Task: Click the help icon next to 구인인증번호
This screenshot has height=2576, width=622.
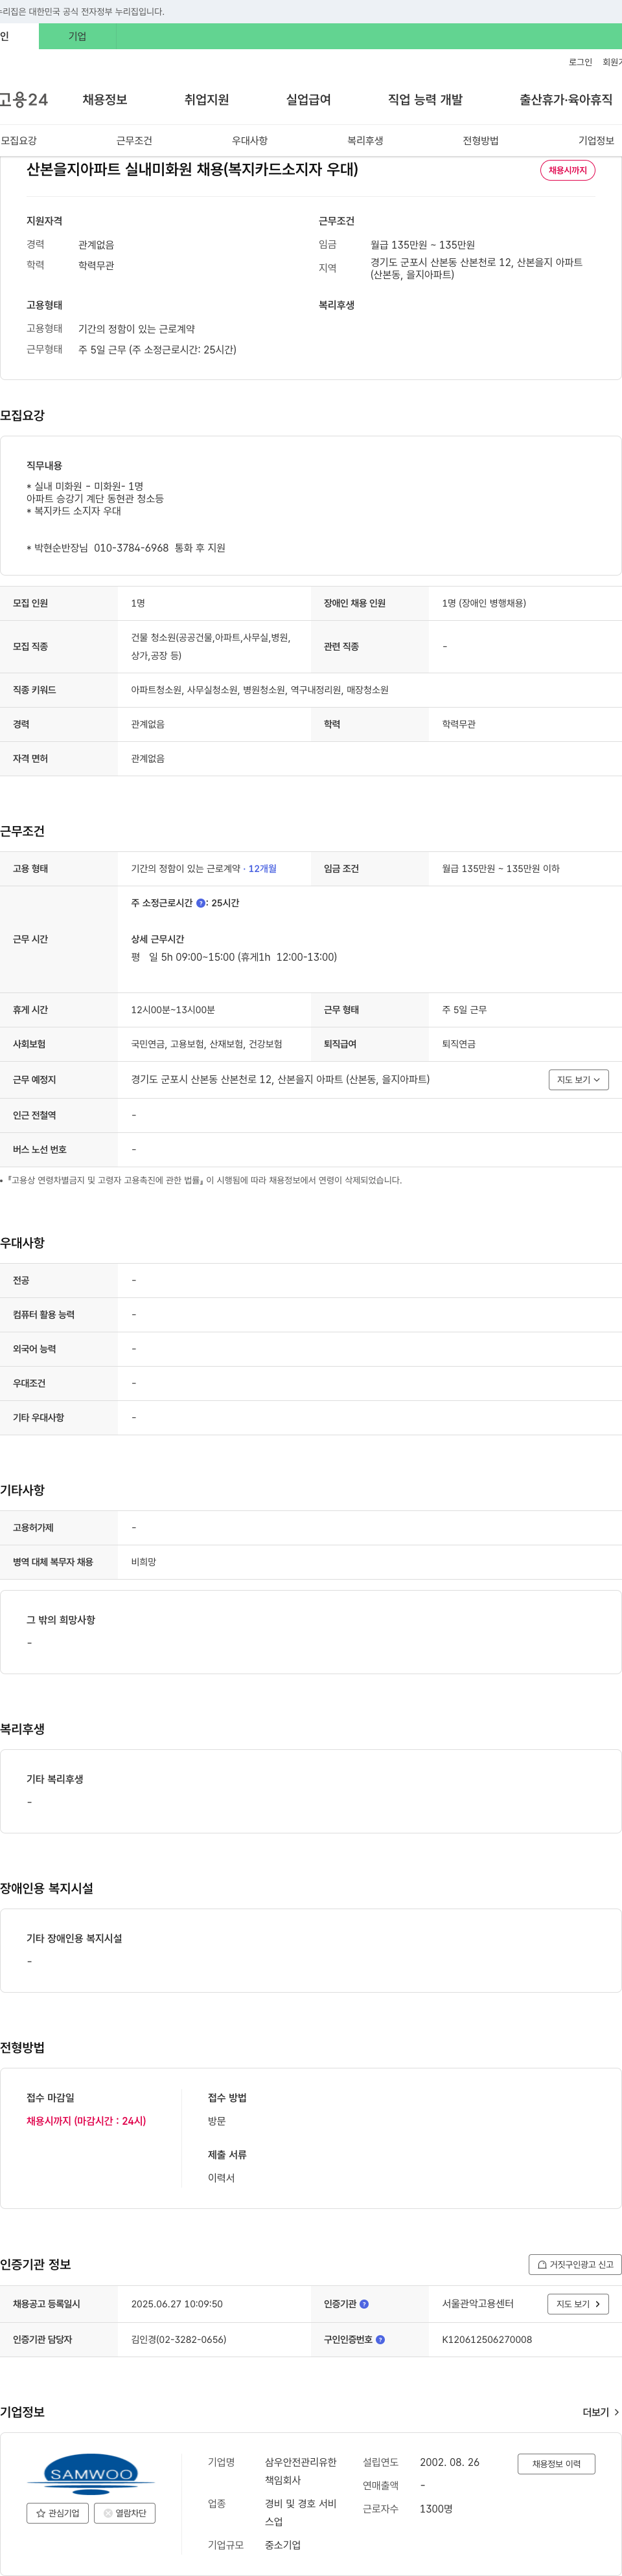Action: (380, 2339)
